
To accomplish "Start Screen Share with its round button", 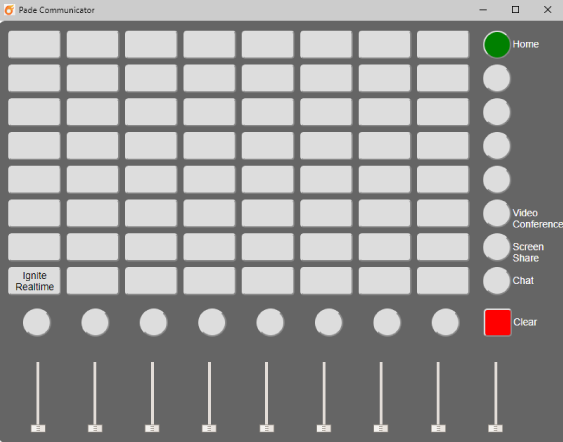I will coord(497,247).
